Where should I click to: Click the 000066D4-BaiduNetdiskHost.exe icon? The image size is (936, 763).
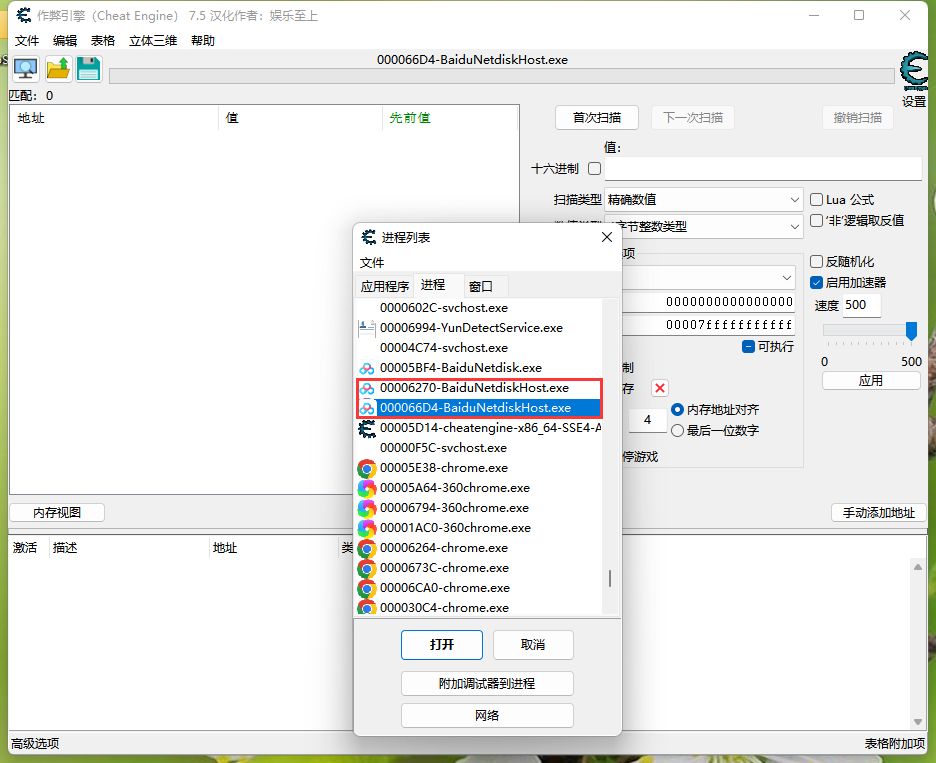(x=367, y=408)
